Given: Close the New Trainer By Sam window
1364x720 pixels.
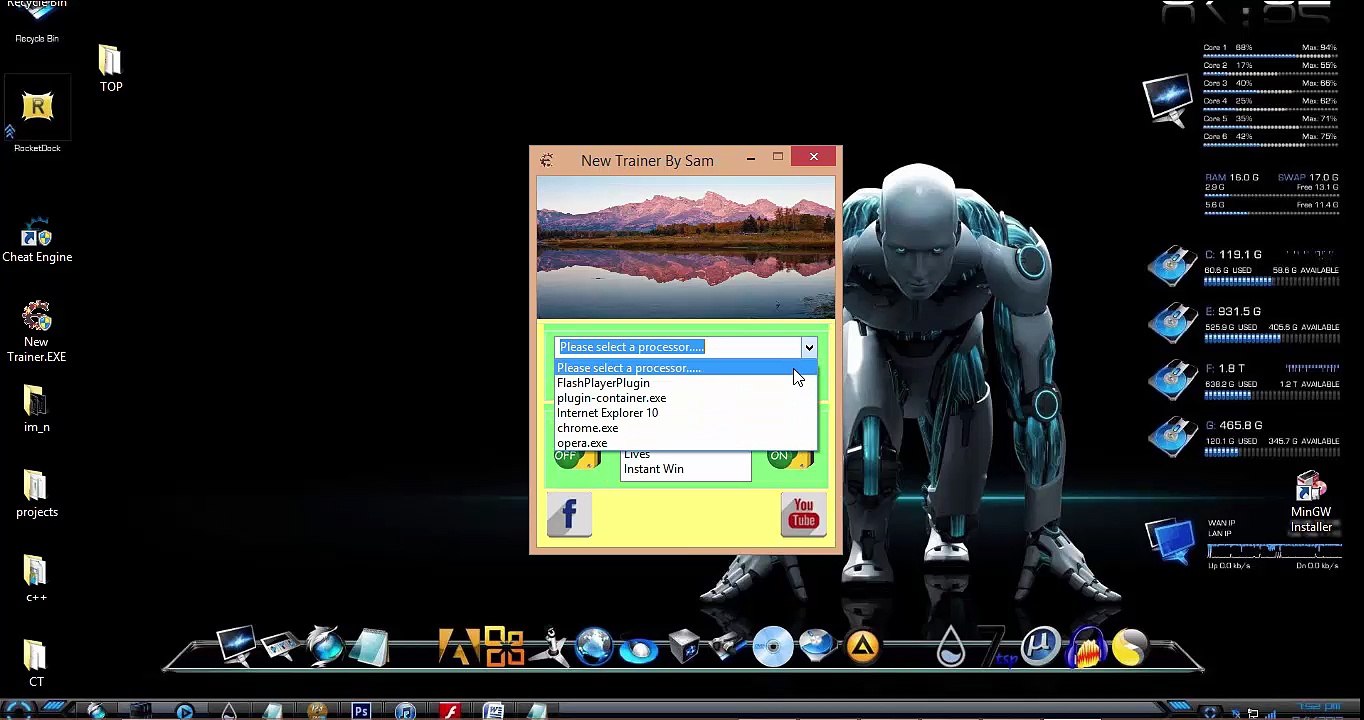Looking at the screenshot, I should click(x=814, y=157).
